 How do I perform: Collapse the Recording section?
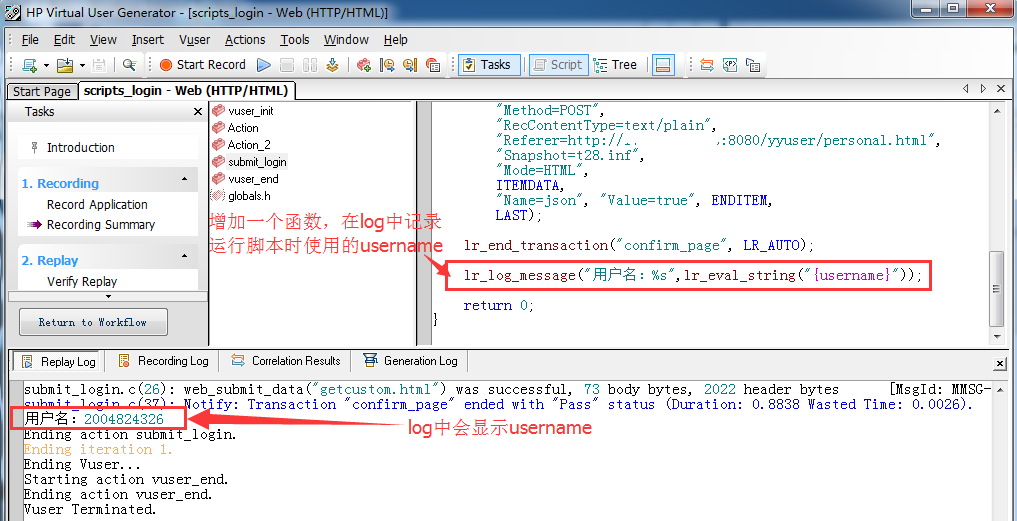pos(185,179)
